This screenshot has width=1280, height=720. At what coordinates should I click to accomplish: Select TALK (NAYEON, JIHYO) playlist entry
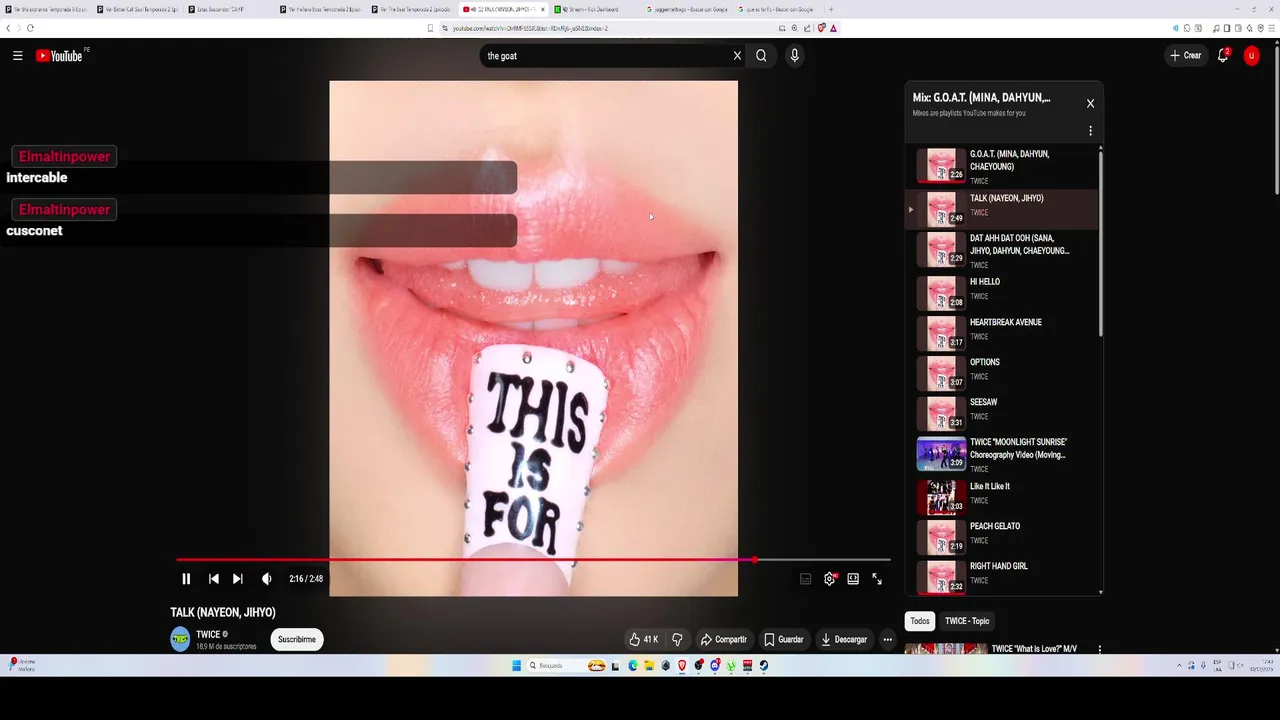pos(1002,209)
